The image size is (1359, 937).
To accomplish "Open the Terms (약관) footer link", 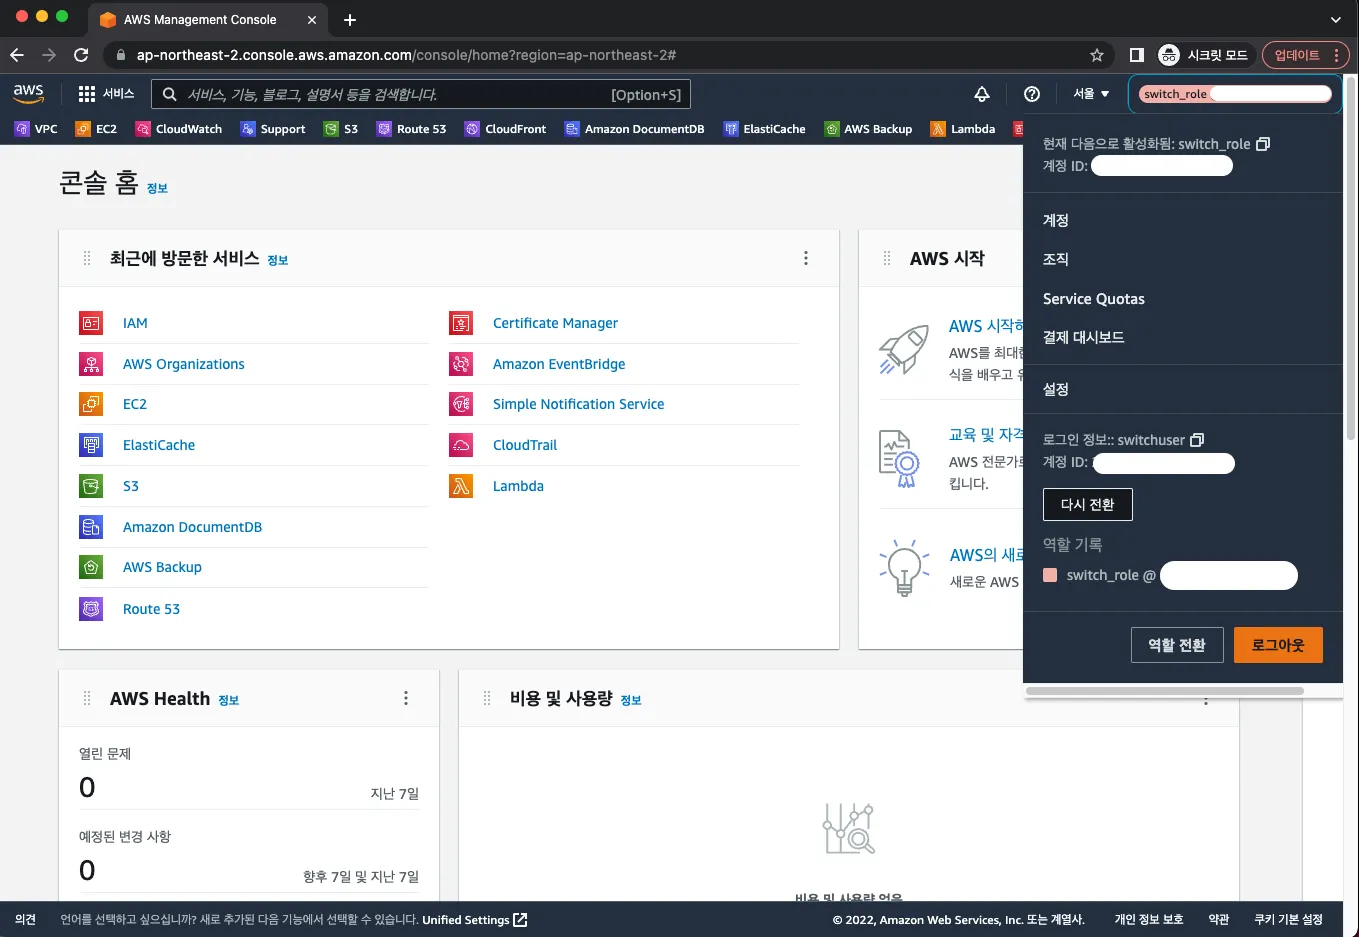I will (1219, 920).
